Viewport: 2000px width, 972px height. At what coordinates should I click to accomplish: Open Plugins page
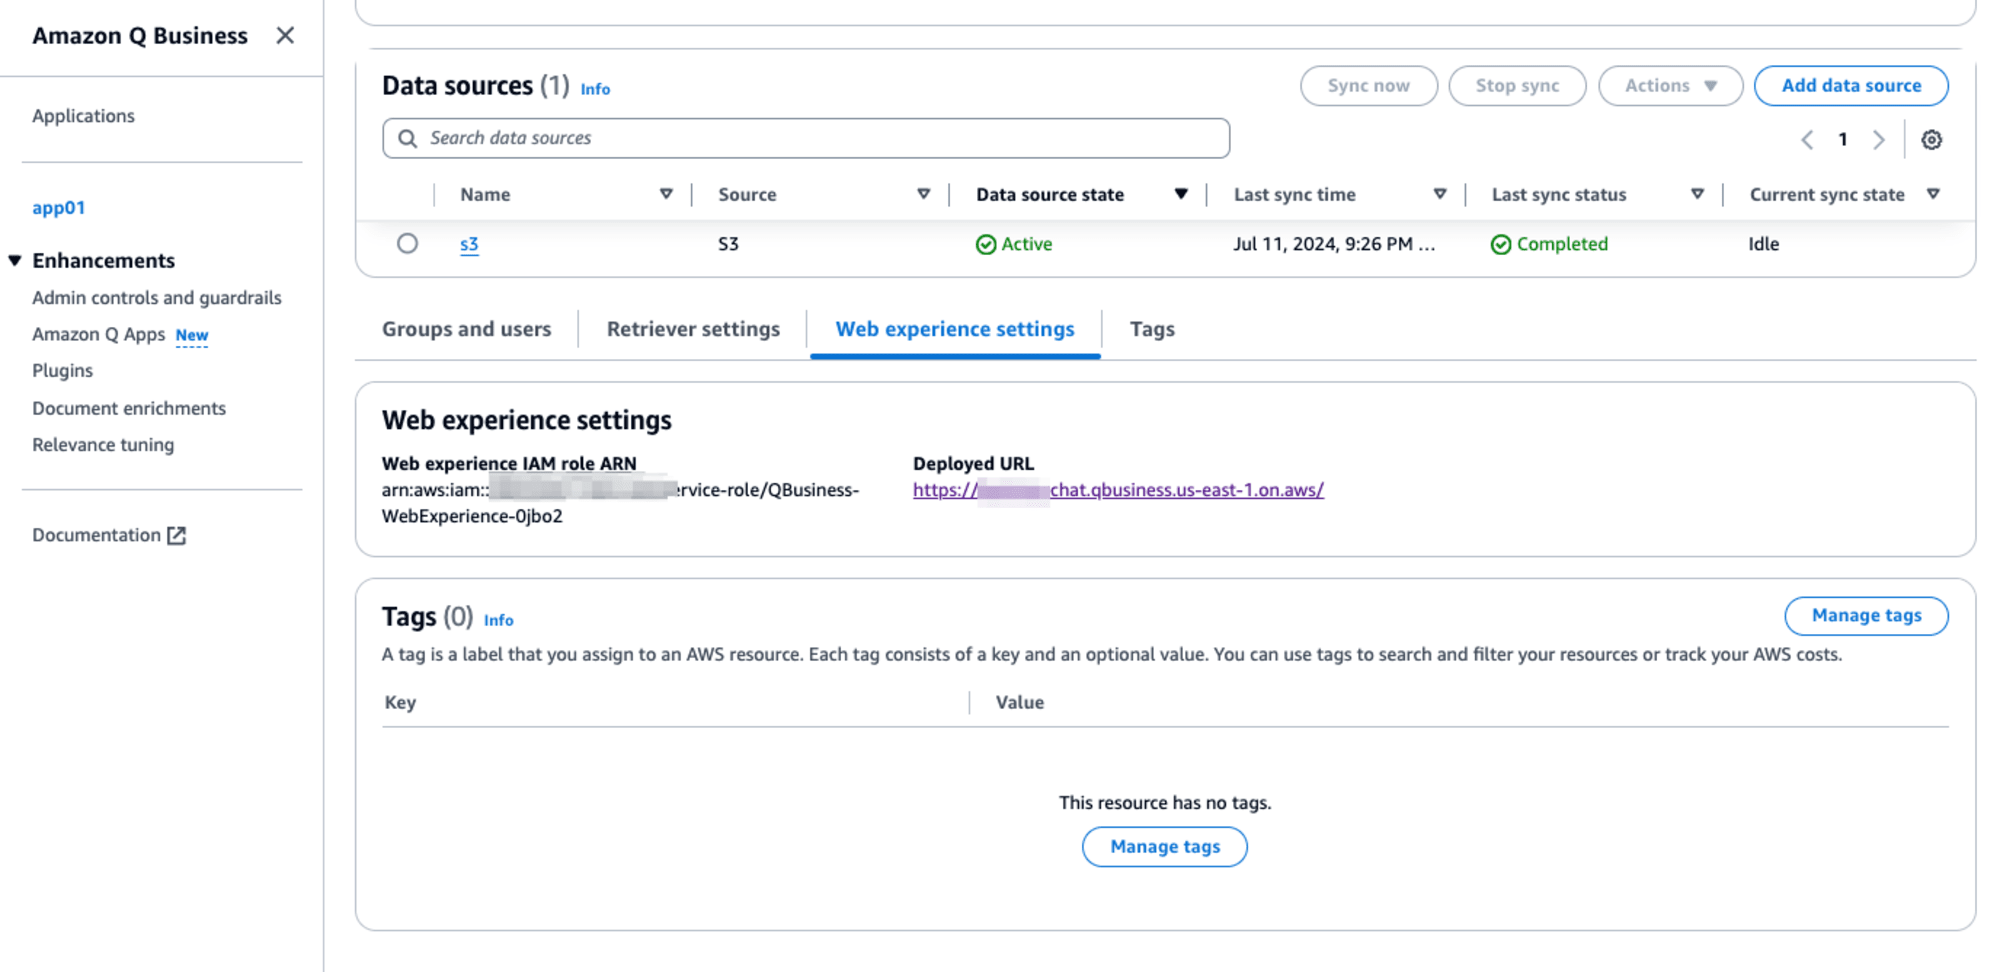pyautogui.click(x=62, y=371)
